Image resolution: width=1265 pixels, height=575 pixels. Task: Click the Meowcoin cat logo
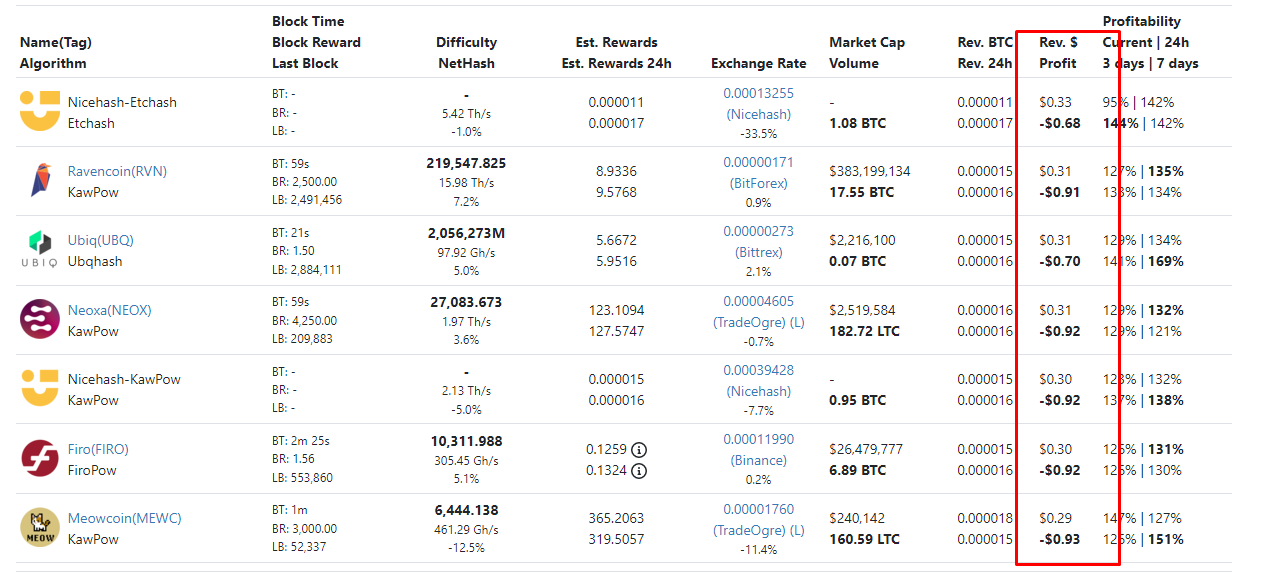40,527
